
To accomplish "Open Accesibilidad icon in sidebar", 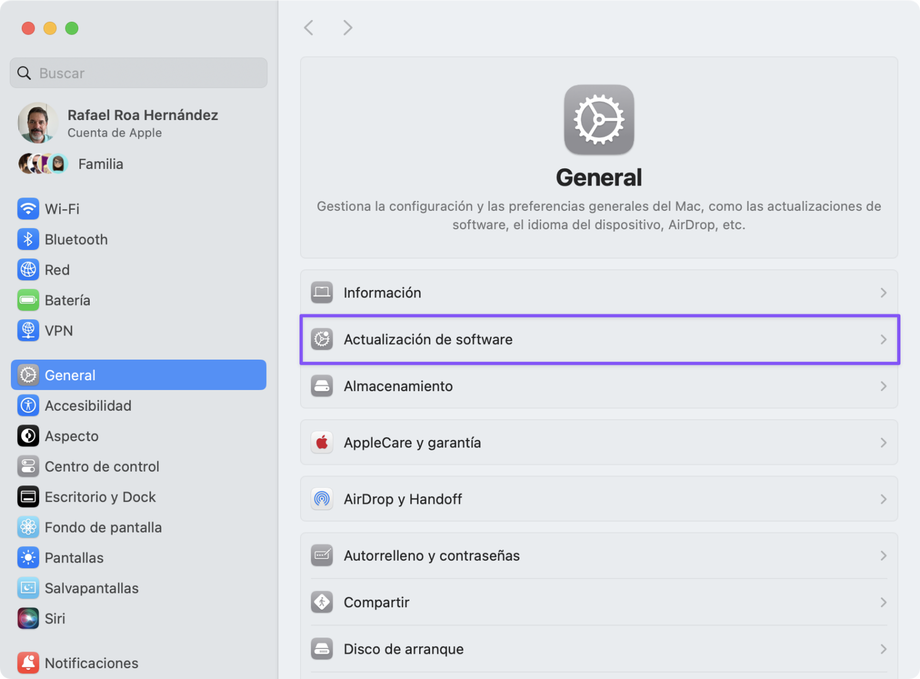I will tap(28, 406).
